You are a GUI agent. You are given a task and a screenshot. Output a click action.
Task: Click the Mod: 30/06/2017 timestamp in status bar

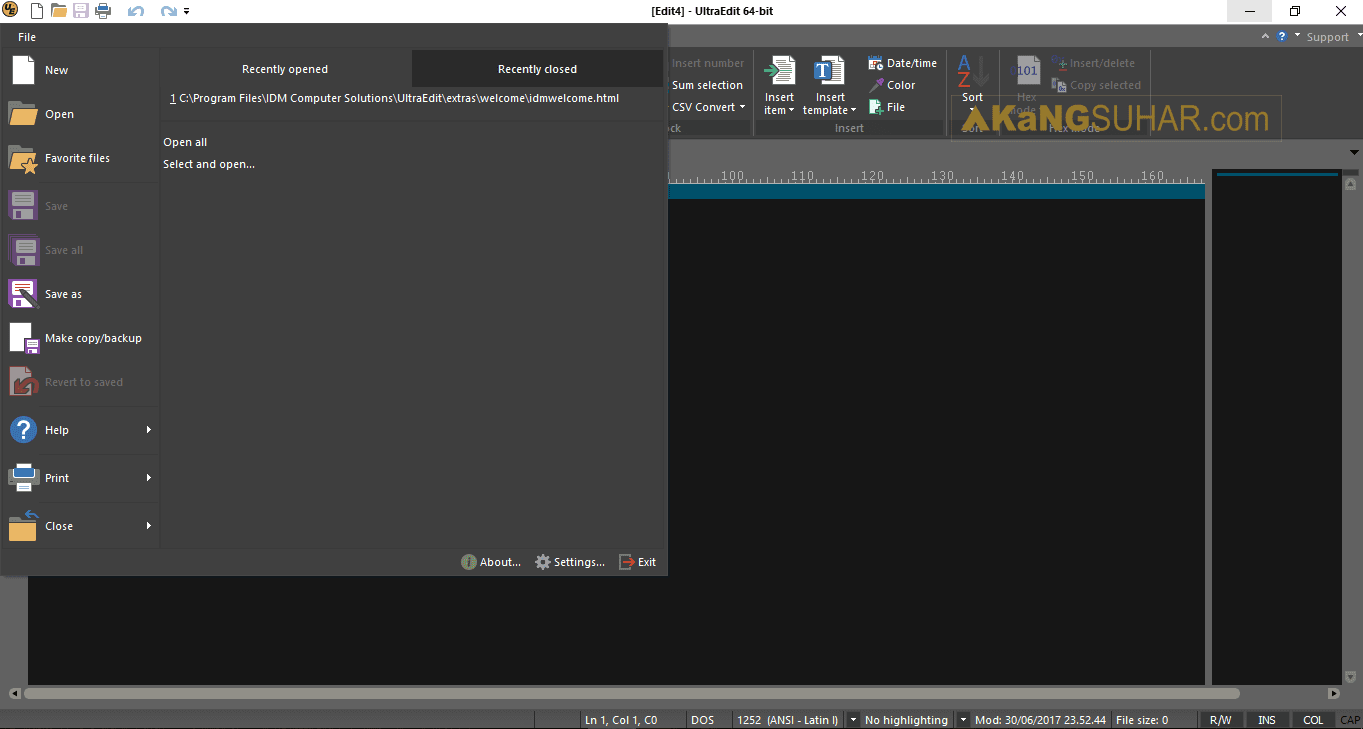pos(1040,720)
